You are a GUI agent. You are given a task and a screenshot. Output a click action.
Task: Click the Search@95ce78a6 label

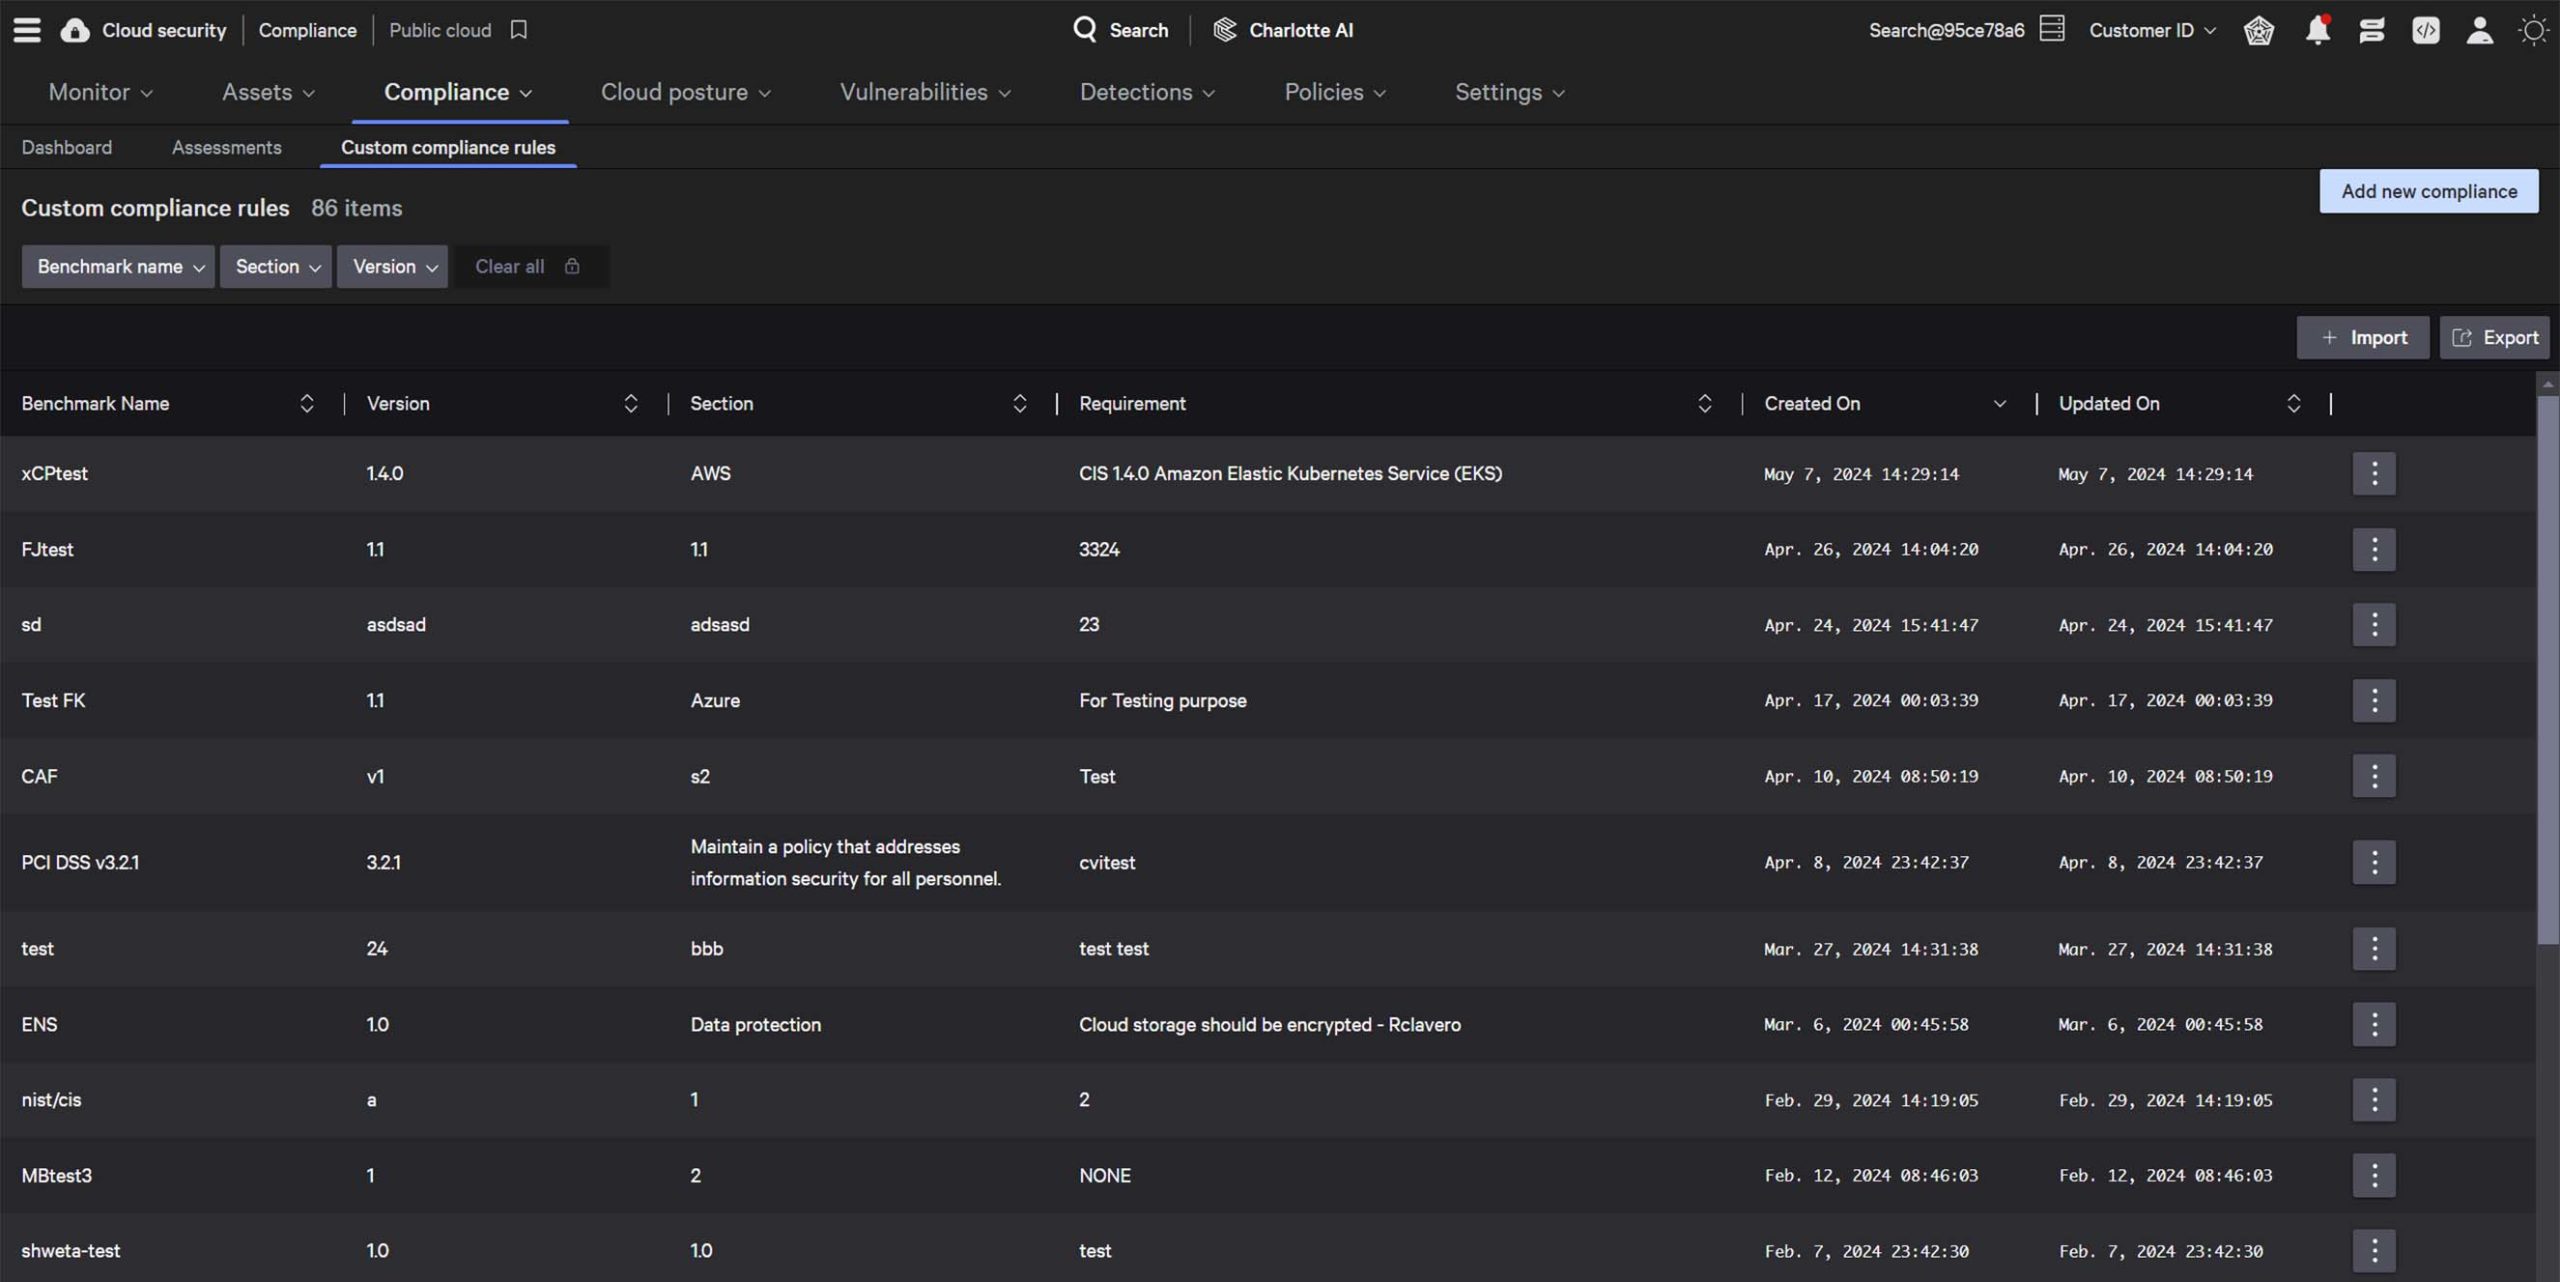point(1946,30)
